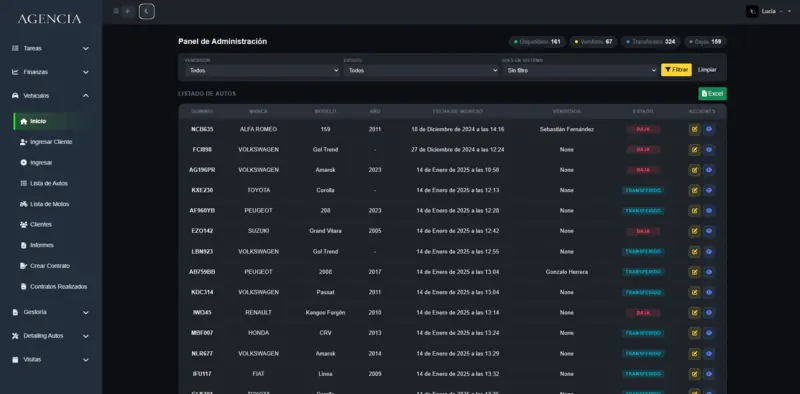Click the Vendidos 67 status badge

pyautogui.click(x=593, y=42)
